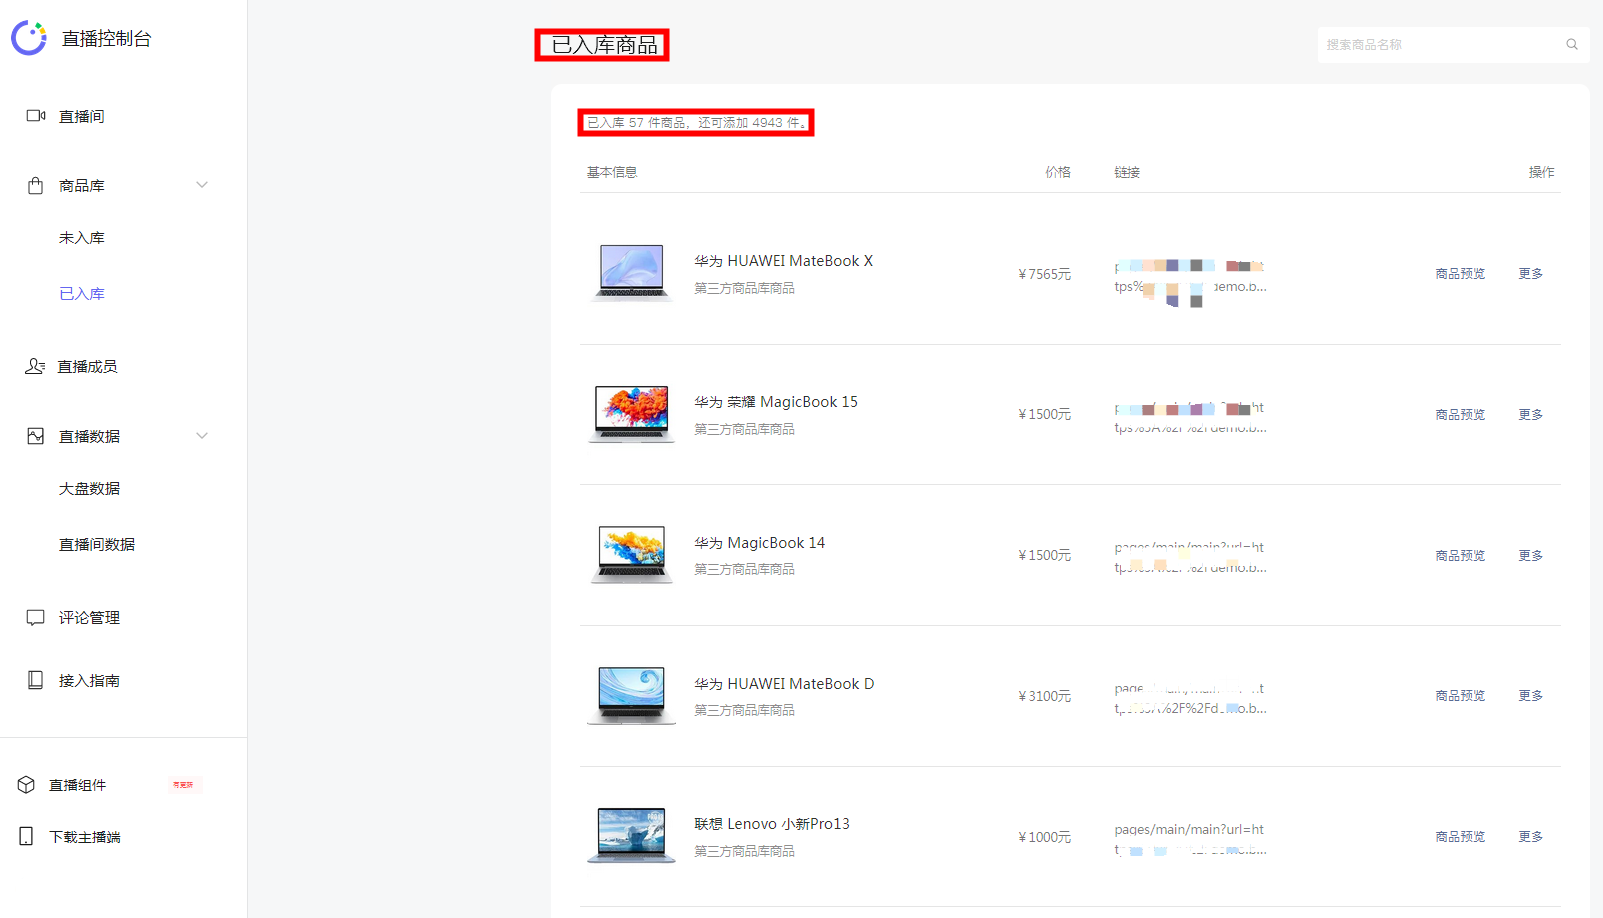Click the 价格 column header
Image resolution: width=1603 pixels, height=918 pixels.
point(1058,172)
